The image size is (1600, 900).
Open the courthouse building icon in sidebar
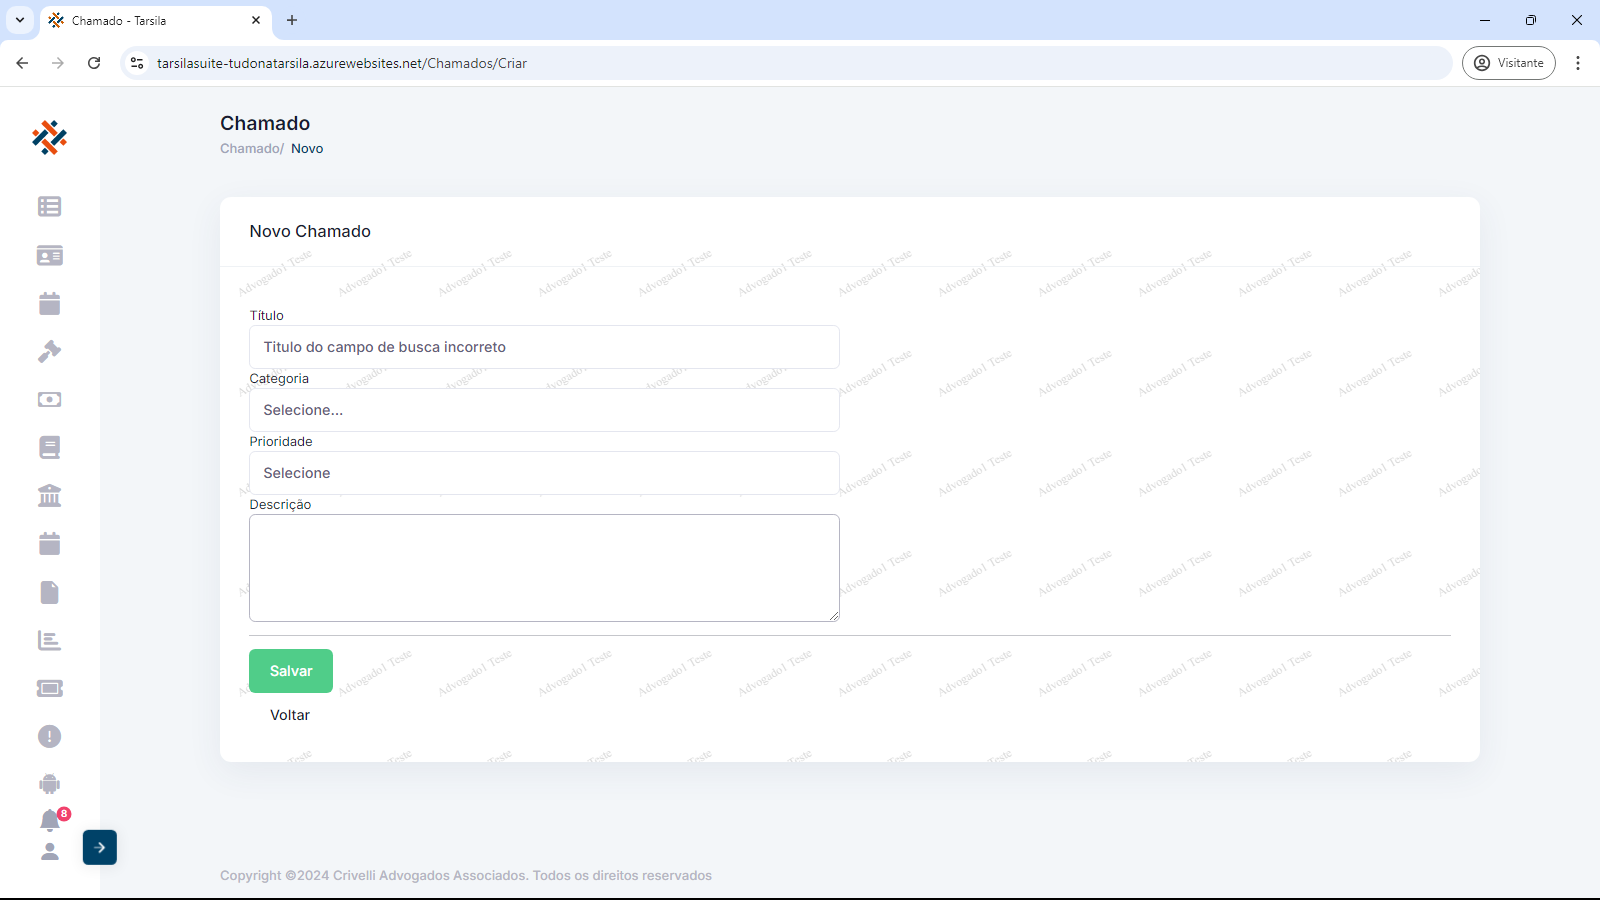tap(49, 495)
